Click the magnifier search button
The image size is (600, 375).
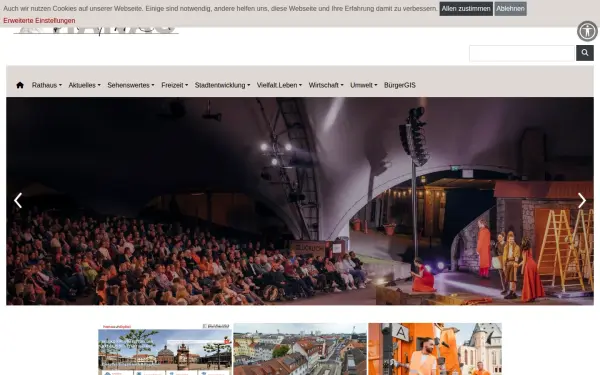pyautogui.click(x=585, y=53)
